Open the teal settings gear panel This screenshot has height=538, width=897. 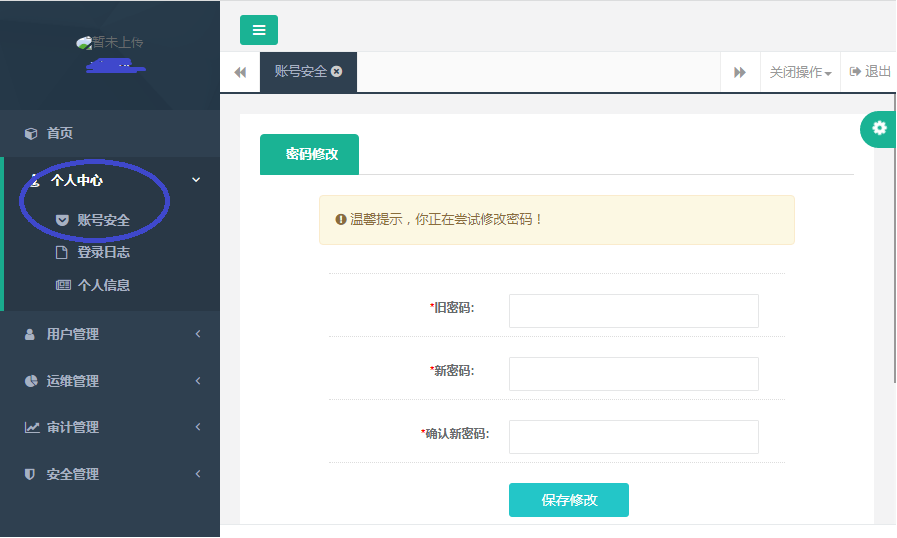[879, 128]
